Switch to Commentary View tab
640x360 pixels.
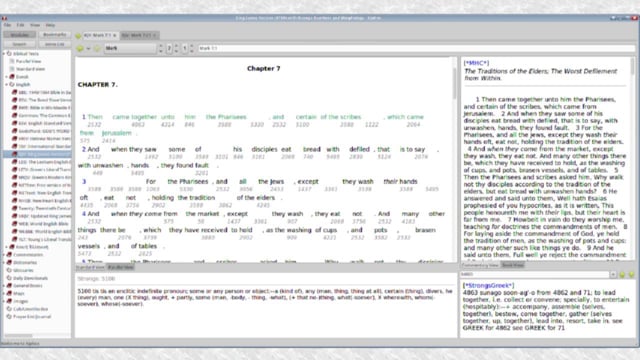[x=480, y=265]
